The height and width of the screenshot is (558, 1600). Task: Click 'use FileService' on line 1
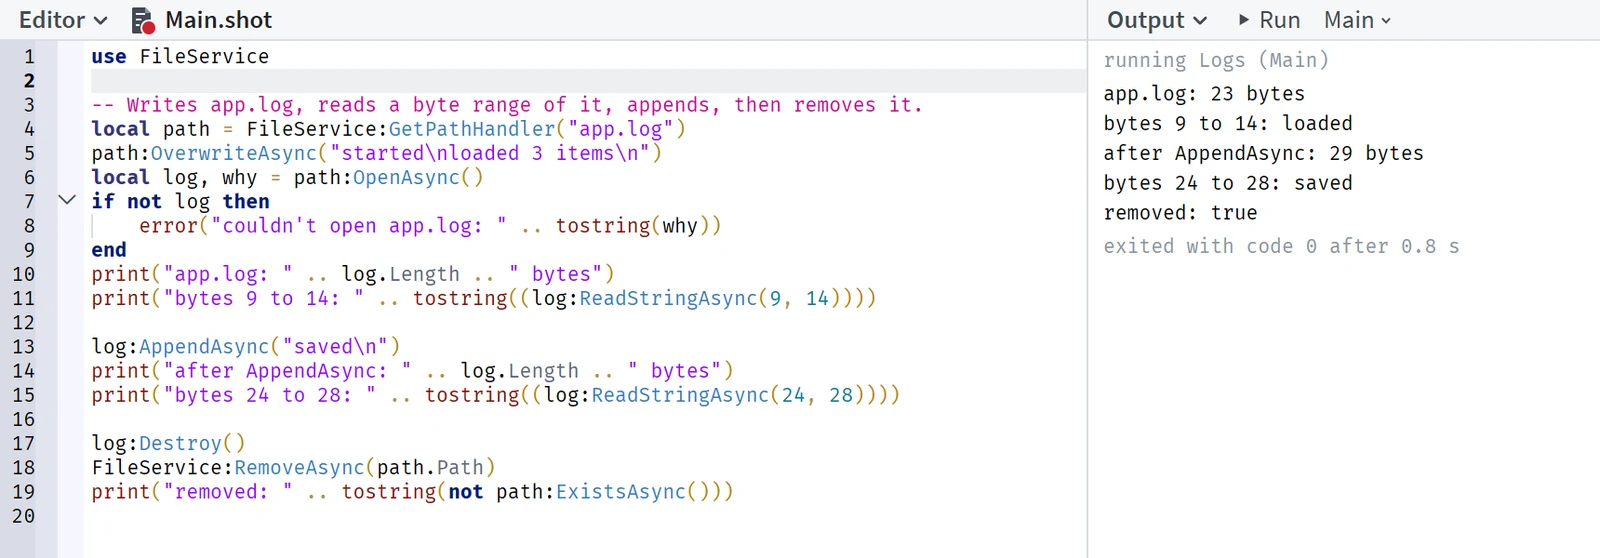coord(180,57)
